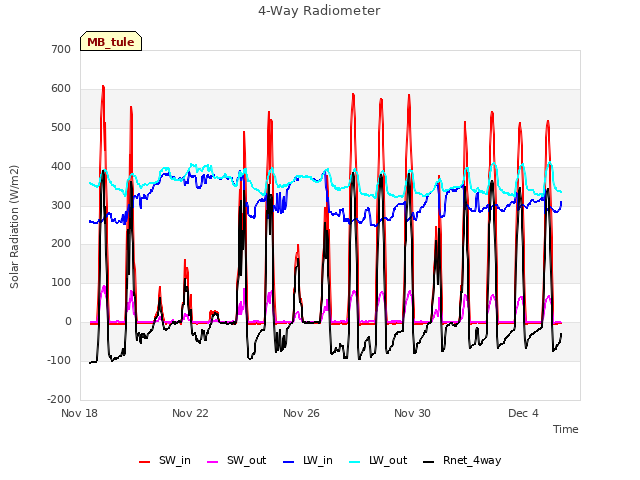Click the 4-Way Radiometer chart title
This screenshot has height=480, width=640.
(x=319, y=11)
